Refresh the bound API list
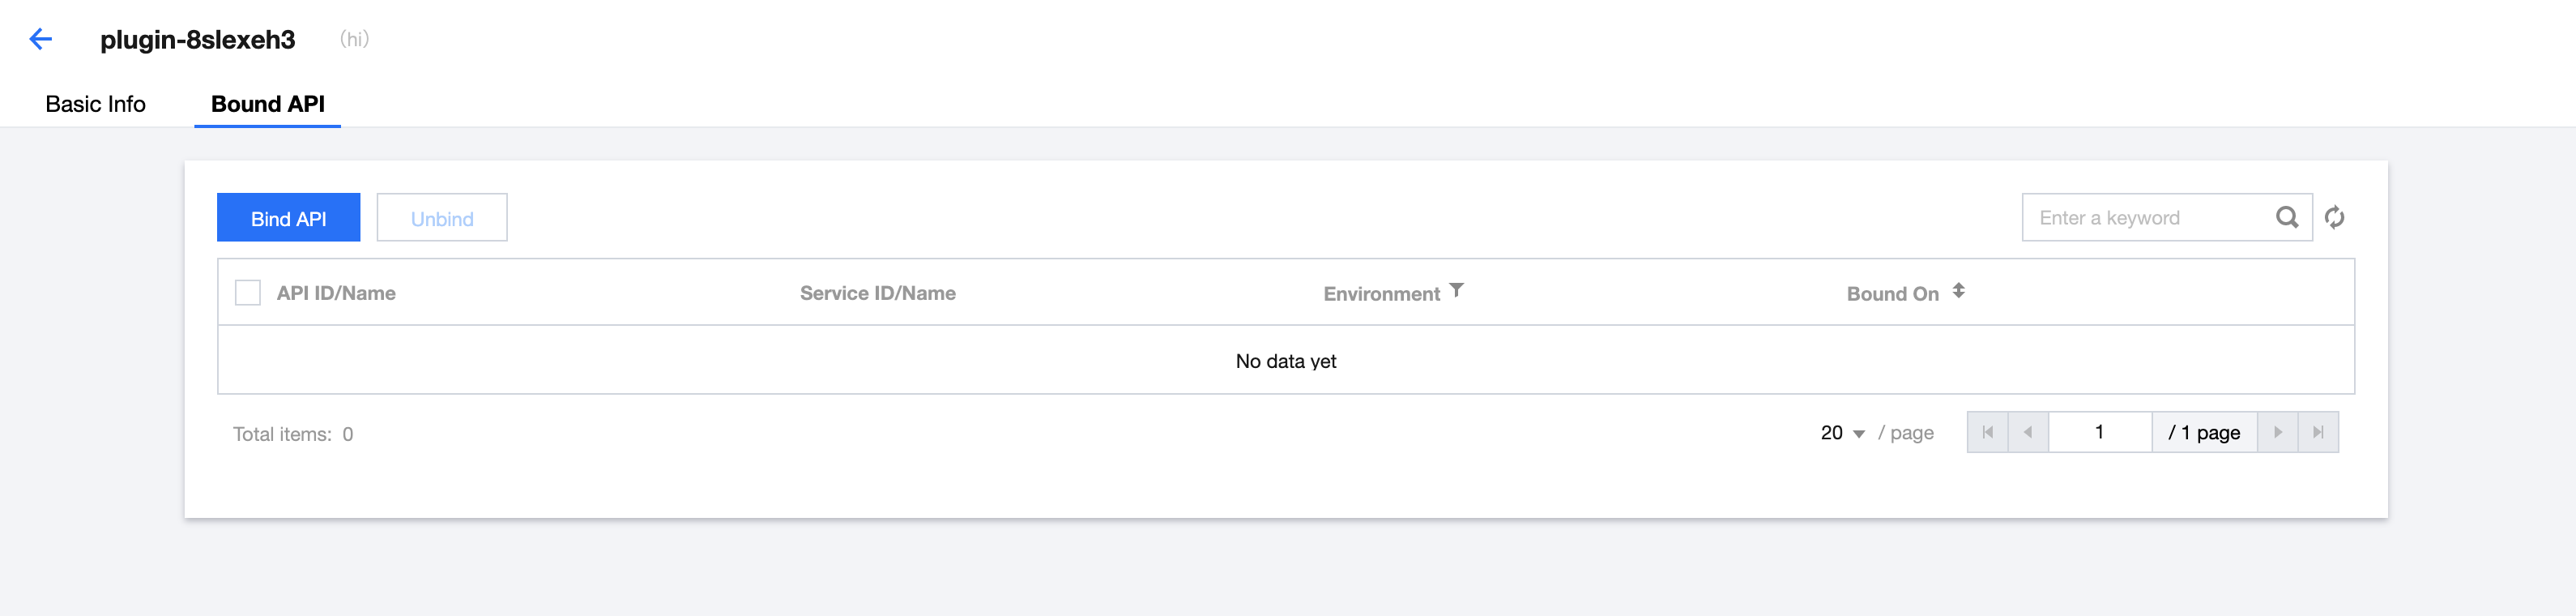Viewport: 2576px width, 616px height. pyautogui.click(x=2335, y=217)
